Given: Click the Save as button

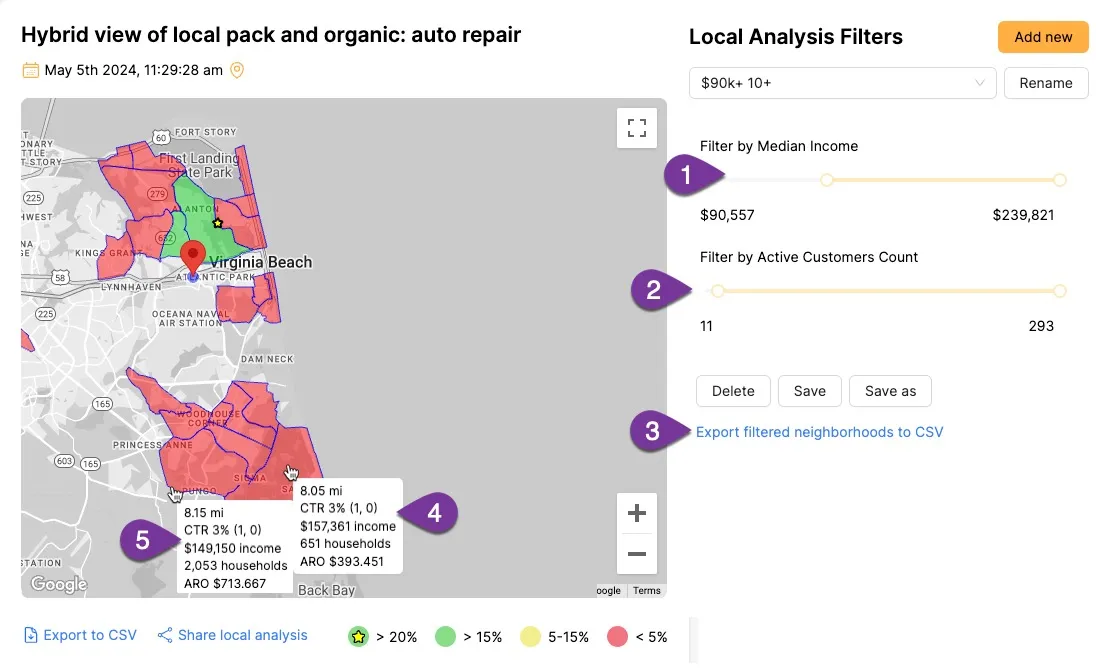Looking at the screenshot, I should click(x=890, y=391).
